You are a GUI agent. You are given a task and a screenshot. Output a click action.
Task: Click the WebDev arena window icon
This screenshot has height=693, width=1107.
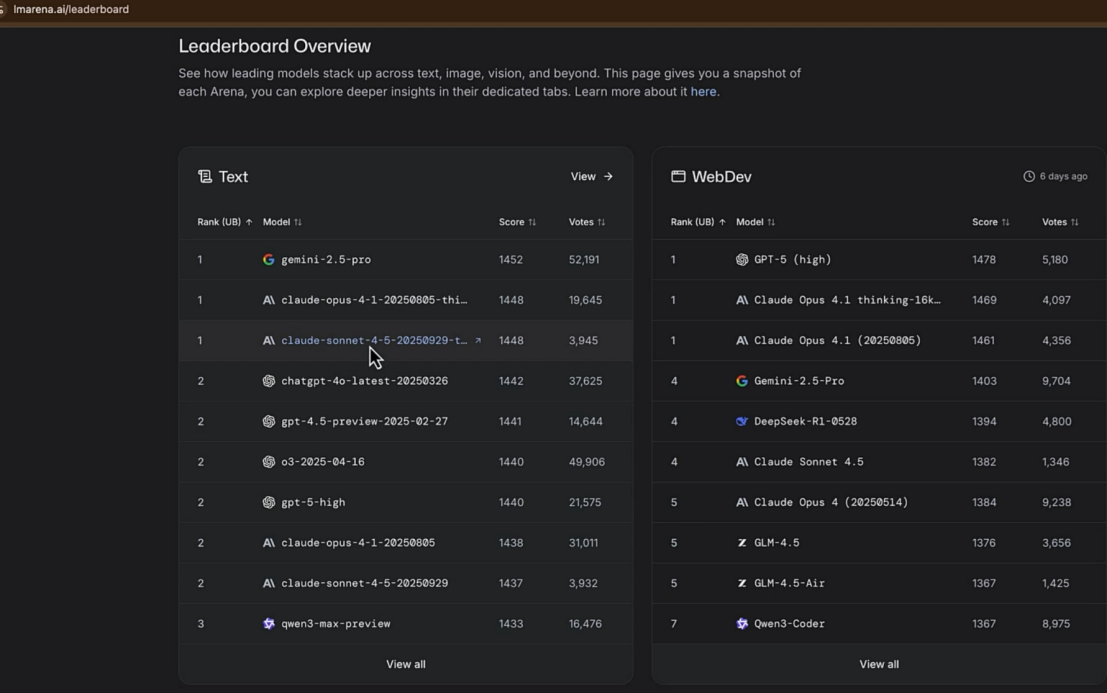coord(678,176)
